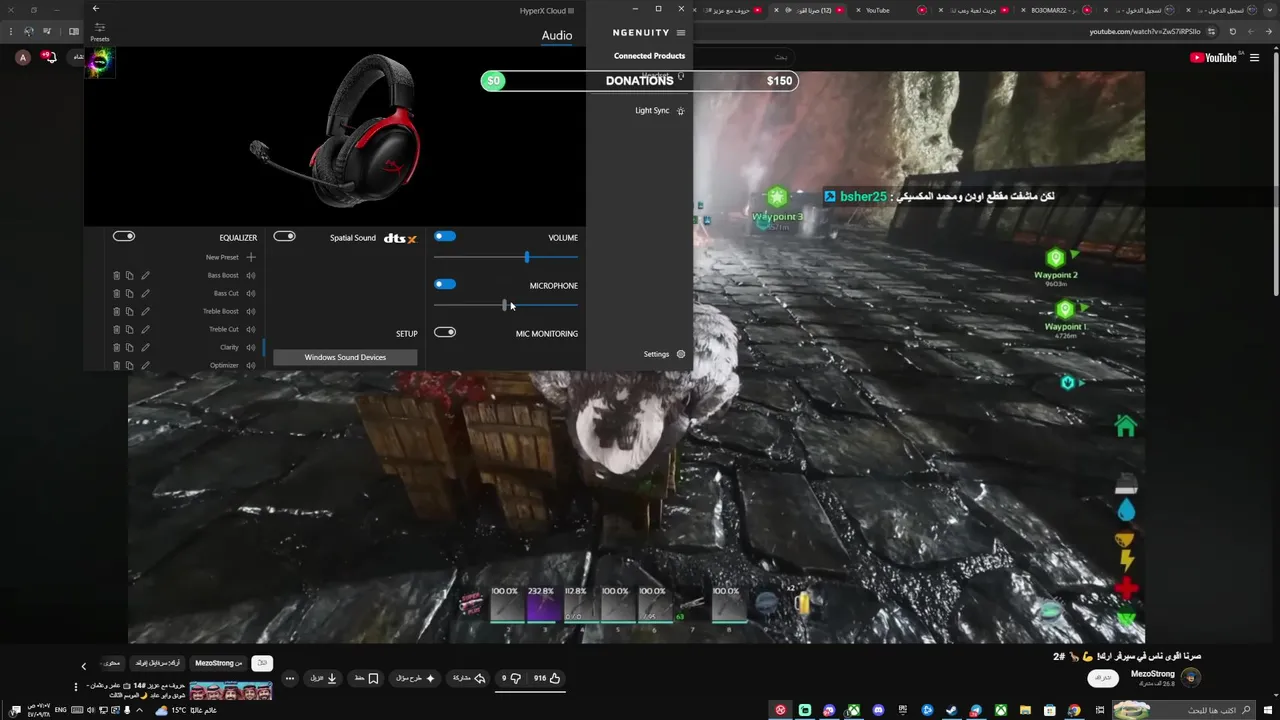1280x720 pixels.
Task: Delete the Bass Boost preset
Action: pos(116,276)
